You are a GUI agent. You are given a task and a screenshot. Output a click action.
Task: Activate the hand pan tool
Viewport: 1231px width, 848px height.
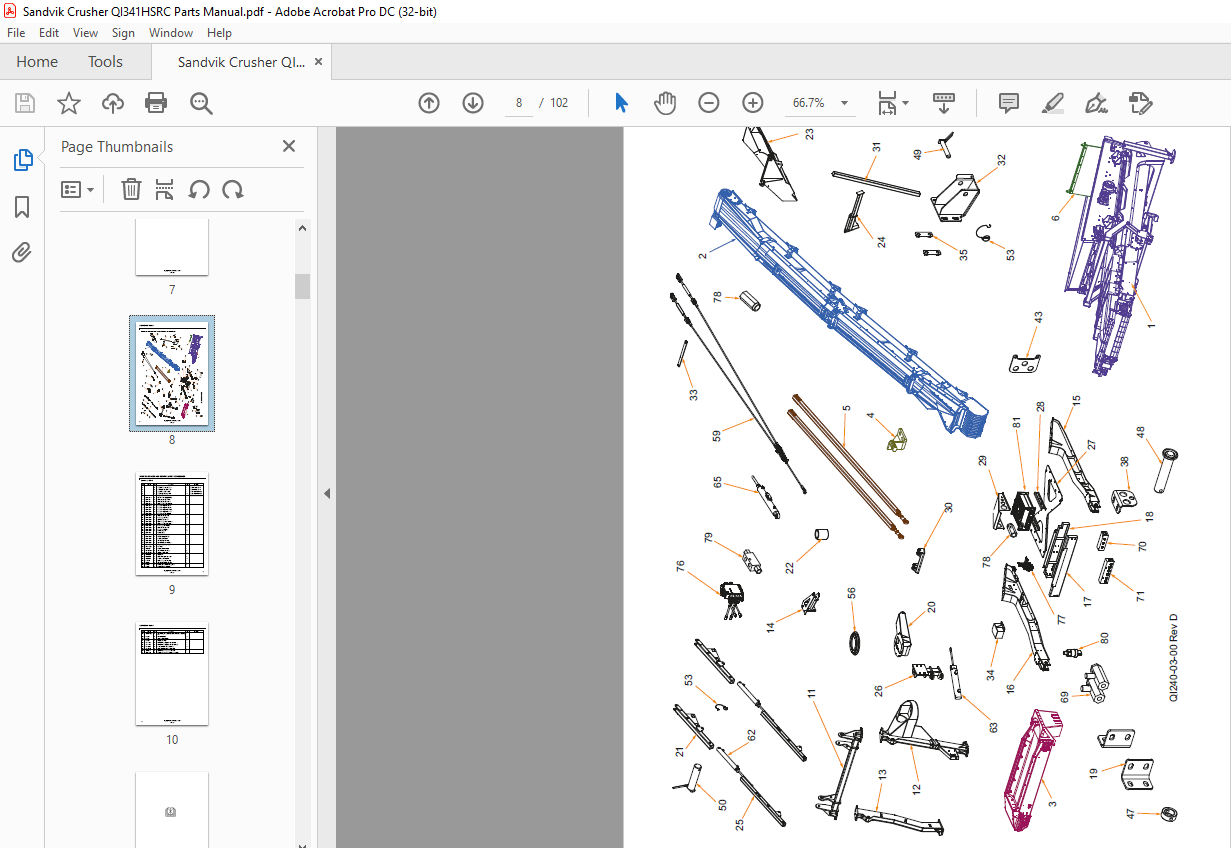tap(665, 103)
